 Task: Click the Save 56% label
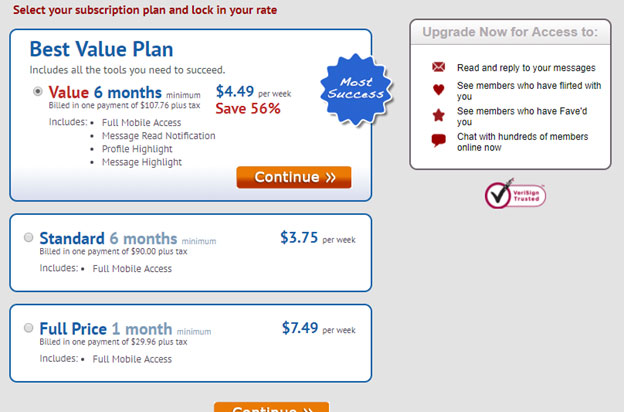[248, 109]
